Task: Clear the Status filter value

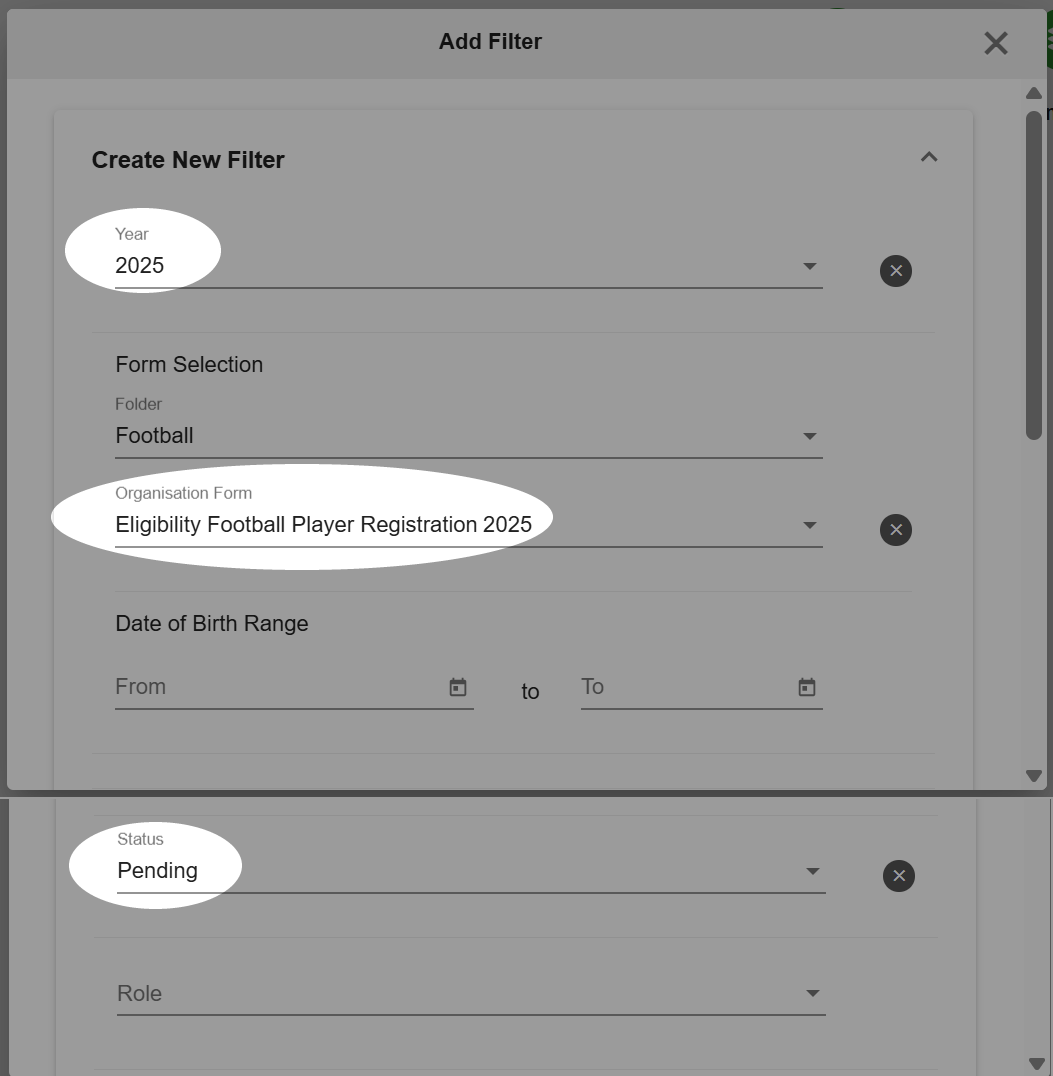Action: [899, 876]
